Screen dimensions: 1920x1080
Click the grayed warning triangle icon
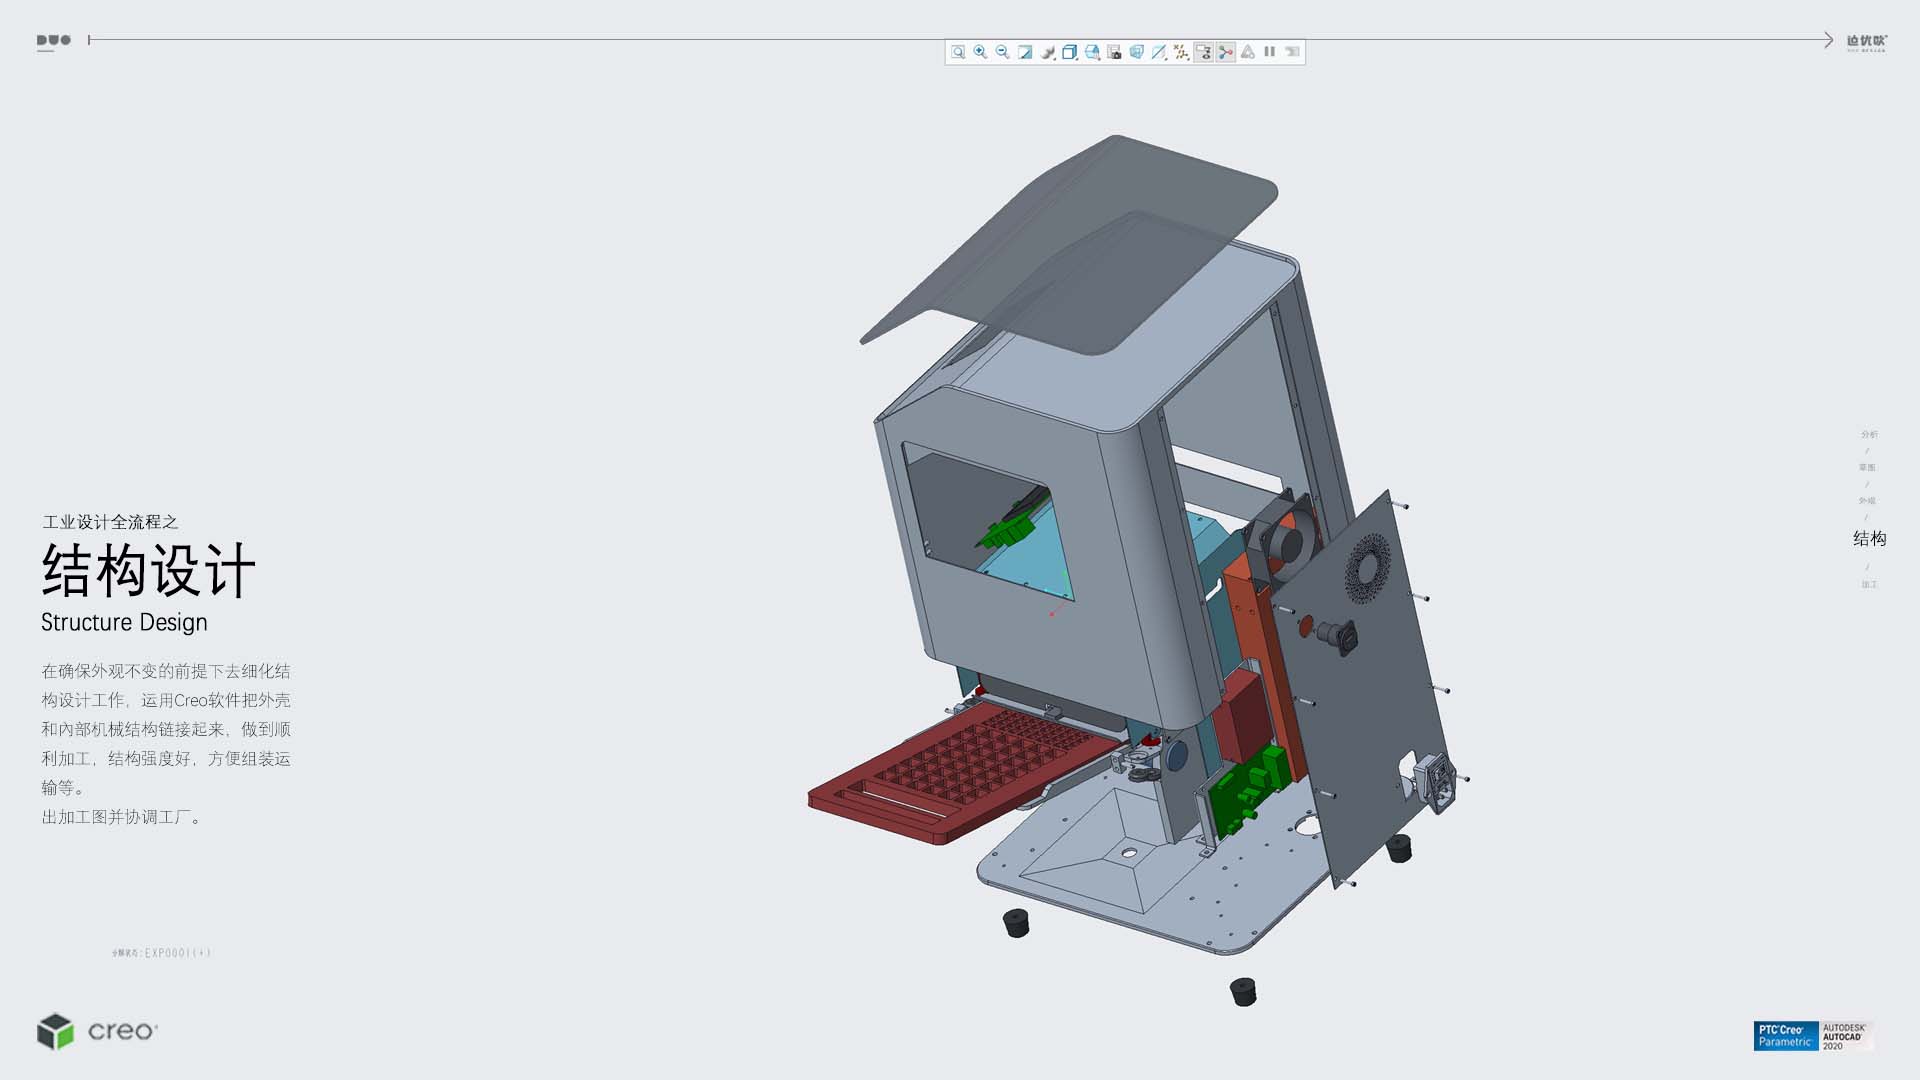1247,52
